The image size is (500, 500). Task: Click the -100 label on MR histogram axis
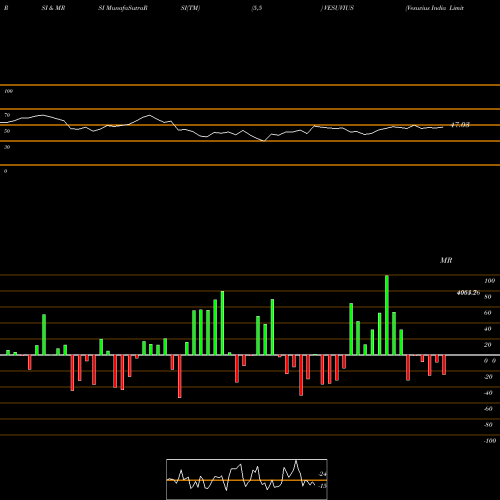click(x=490, y=441)
